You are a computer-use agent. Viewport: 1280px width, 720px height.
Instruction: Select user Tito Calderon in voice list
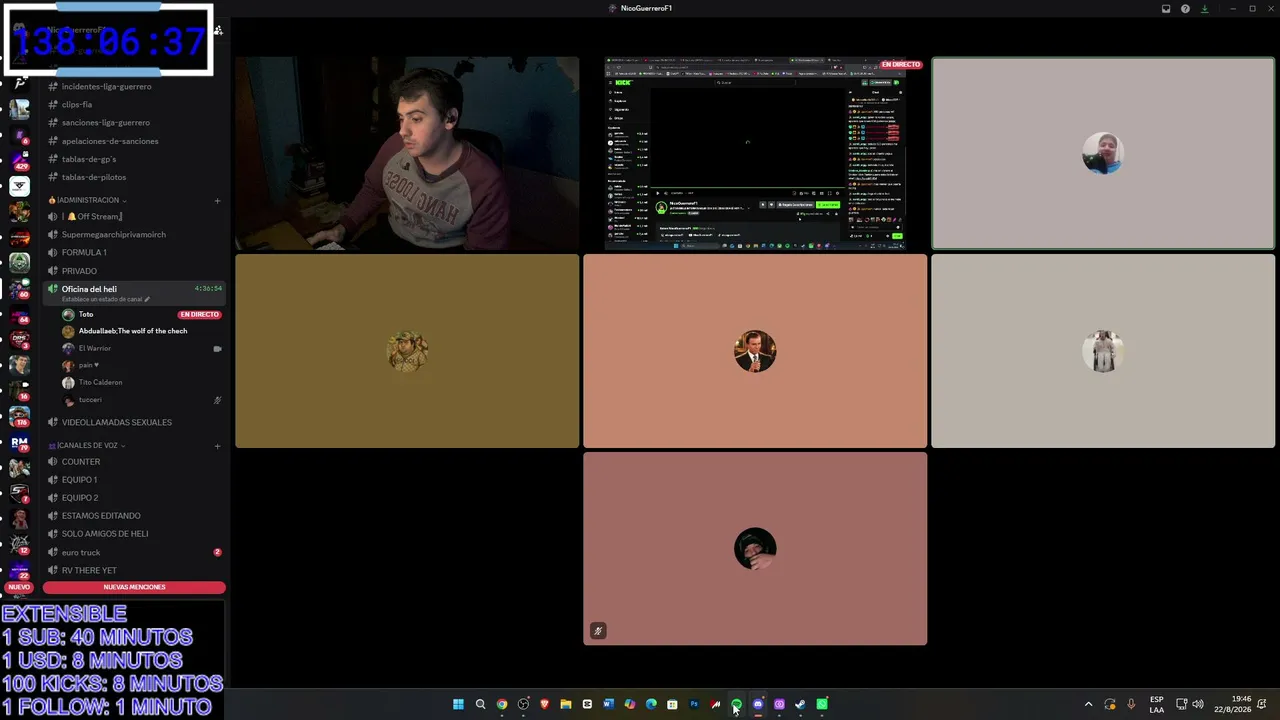click(x=100, y=382)
